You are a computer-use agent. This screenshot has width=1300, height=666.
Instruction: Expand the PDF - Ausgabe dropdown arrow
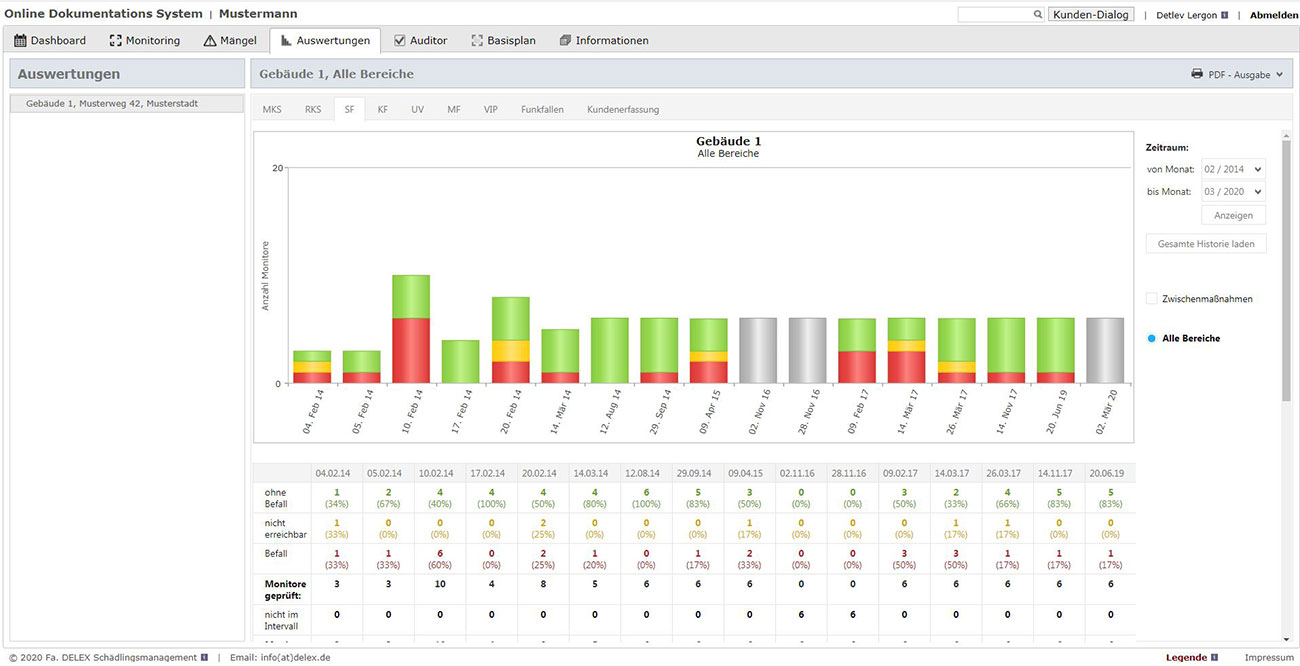pyautogui.click(x=1279, y=75)
